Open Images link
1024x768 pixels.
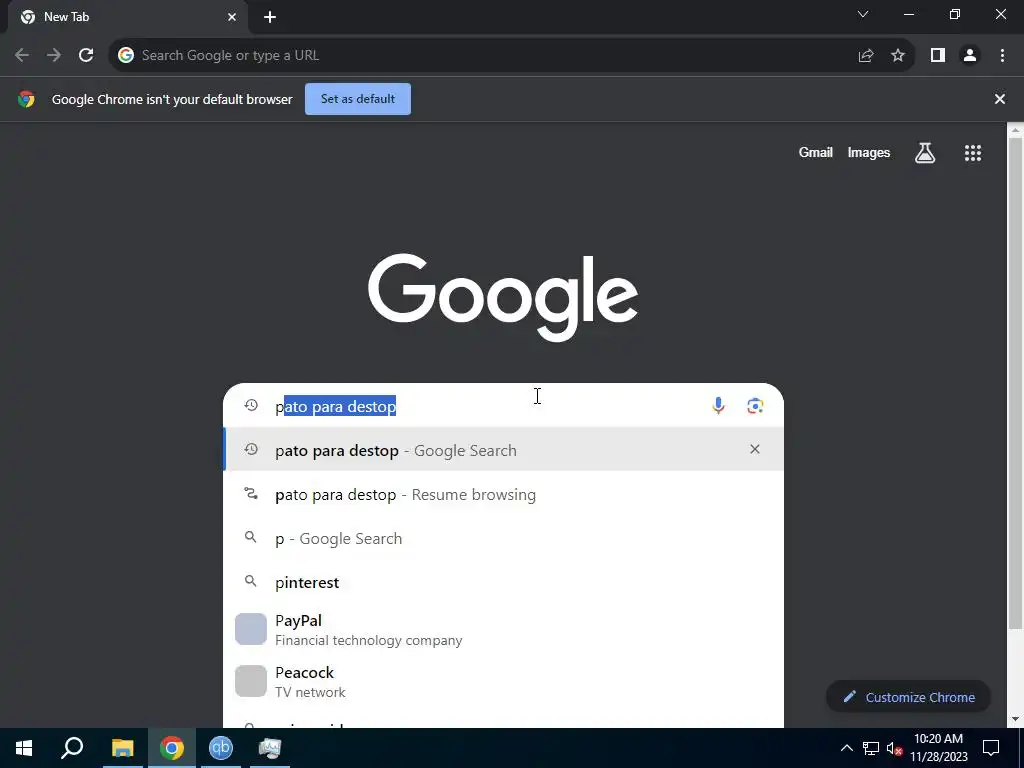tap(869, 153)
